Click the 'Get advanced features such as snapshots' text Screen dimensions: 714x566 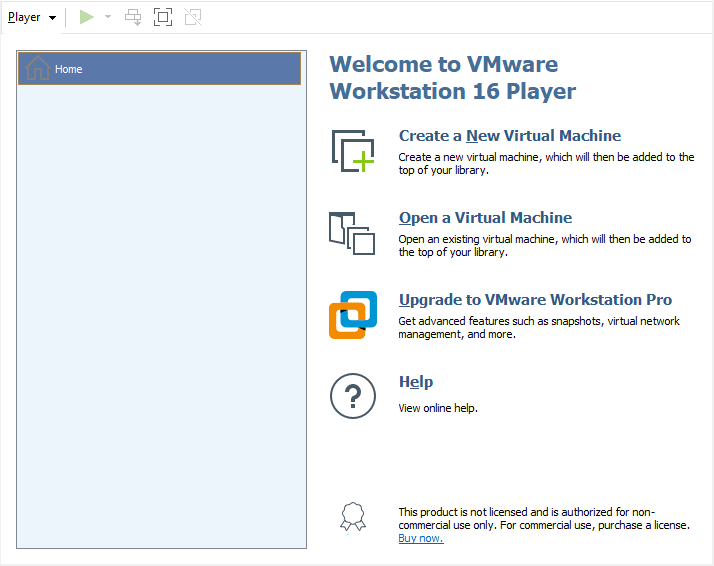pyautogui.click(x=539, y=327)
